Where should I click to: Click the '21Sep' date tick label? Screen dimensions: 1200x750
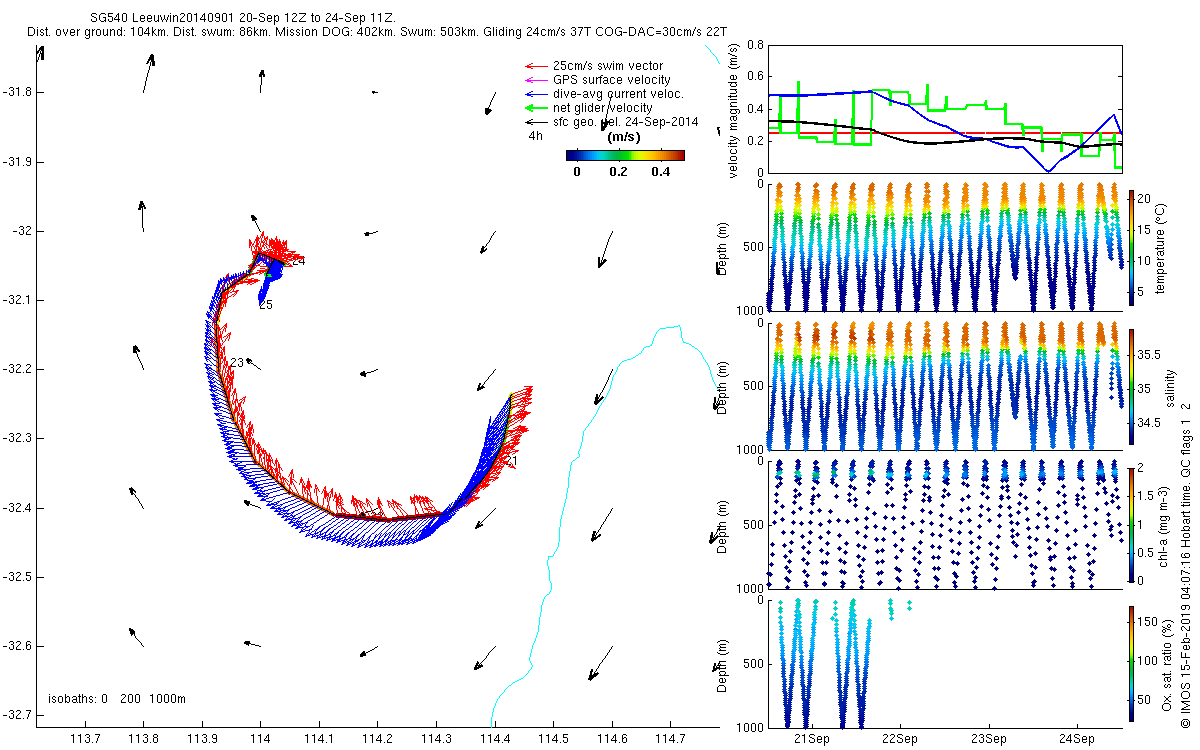pos(811,739)
